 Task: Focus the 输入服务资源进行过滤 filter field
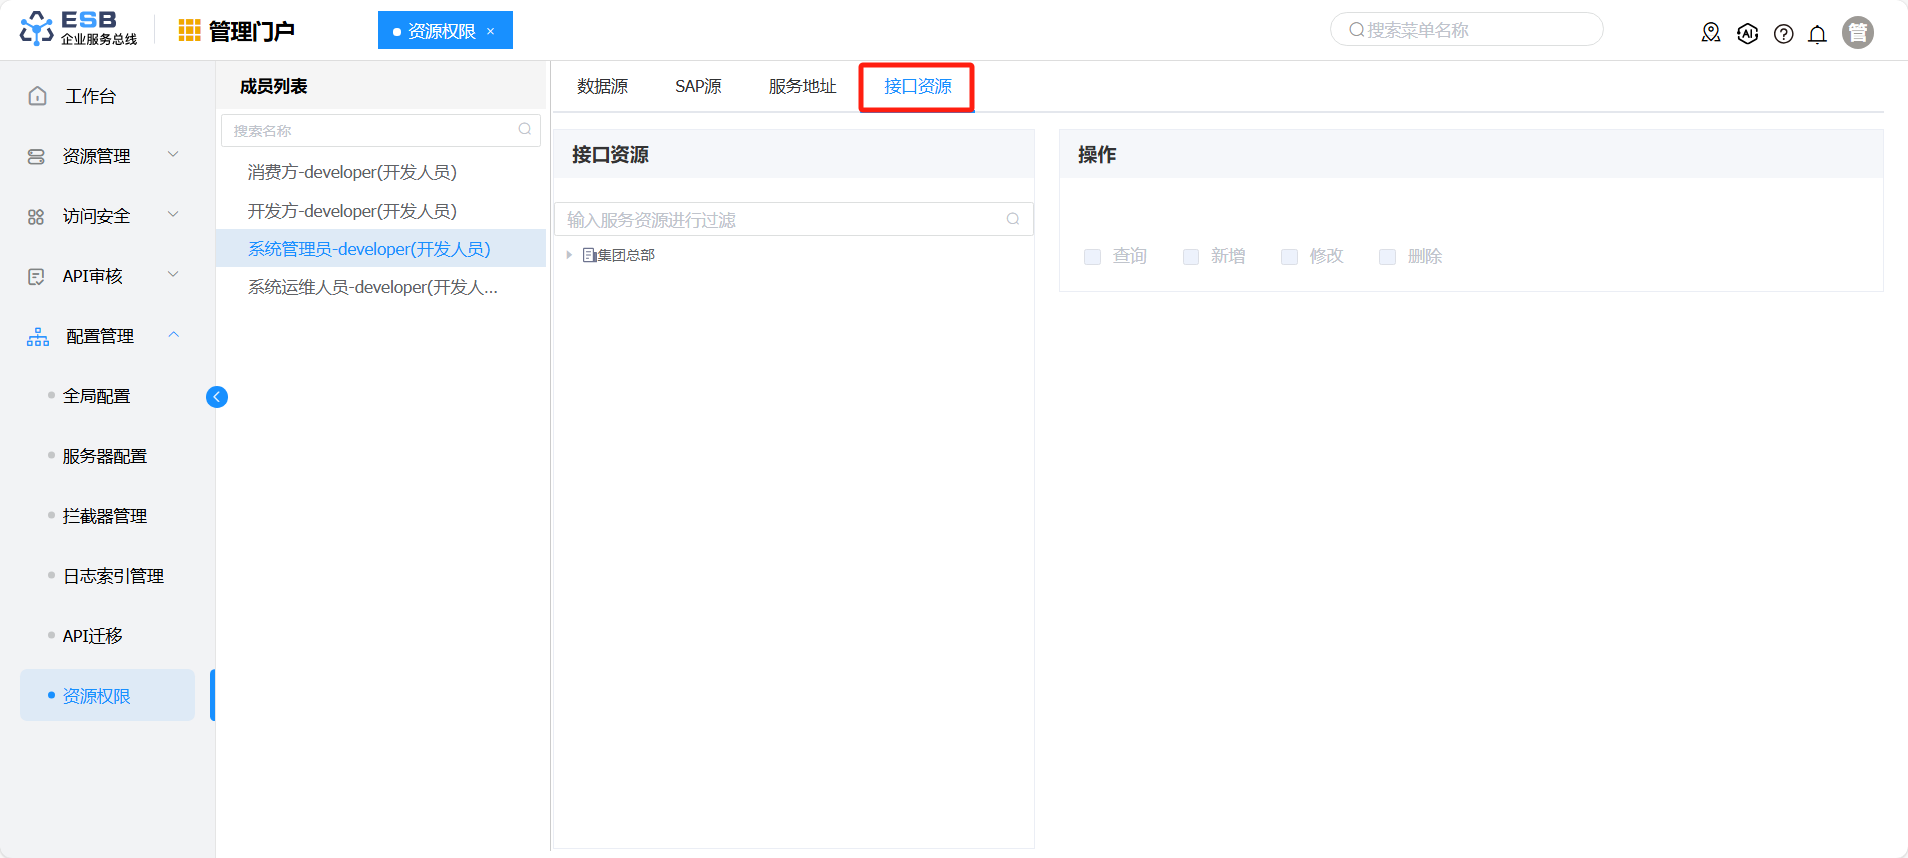(x=782, y=220)
